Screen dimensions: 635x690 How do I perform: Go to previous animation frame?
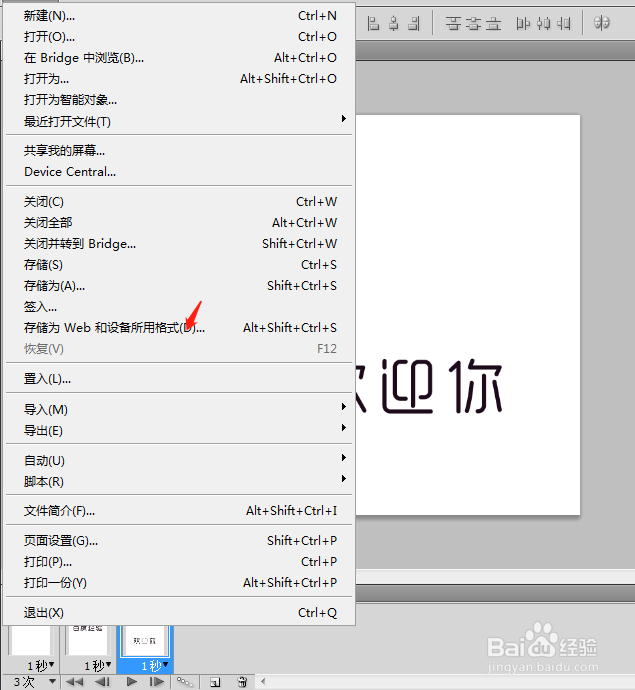(103, 682)
